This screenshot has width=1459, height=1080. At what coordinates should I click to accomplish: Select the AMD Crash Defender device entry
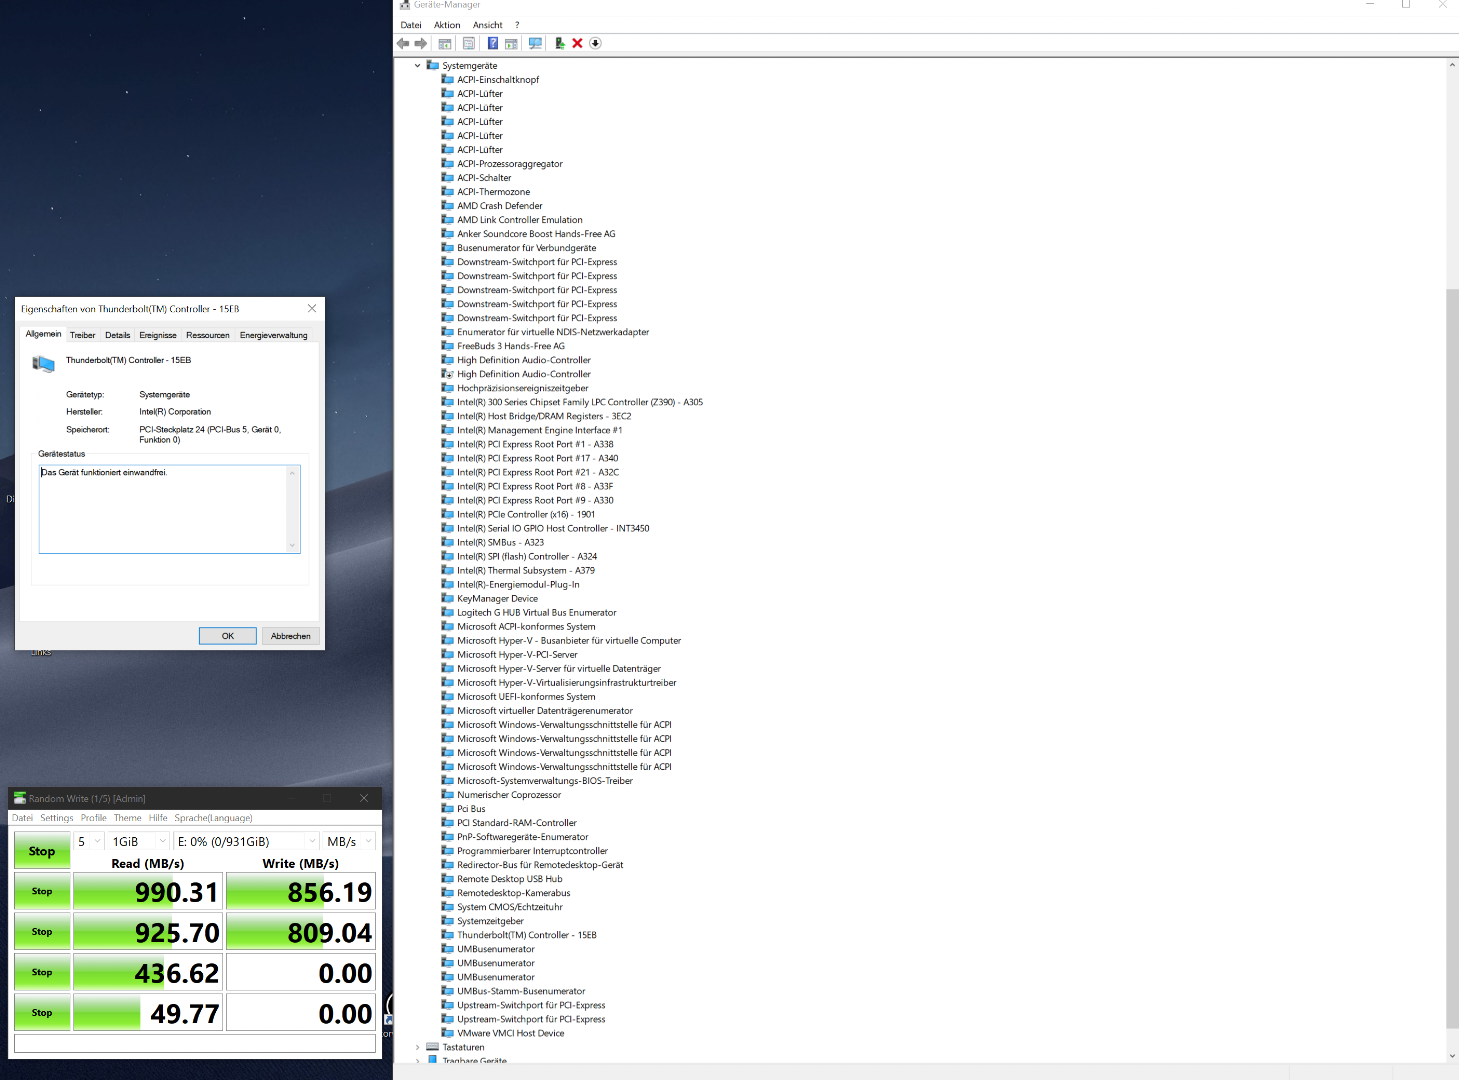click(499, 206)
